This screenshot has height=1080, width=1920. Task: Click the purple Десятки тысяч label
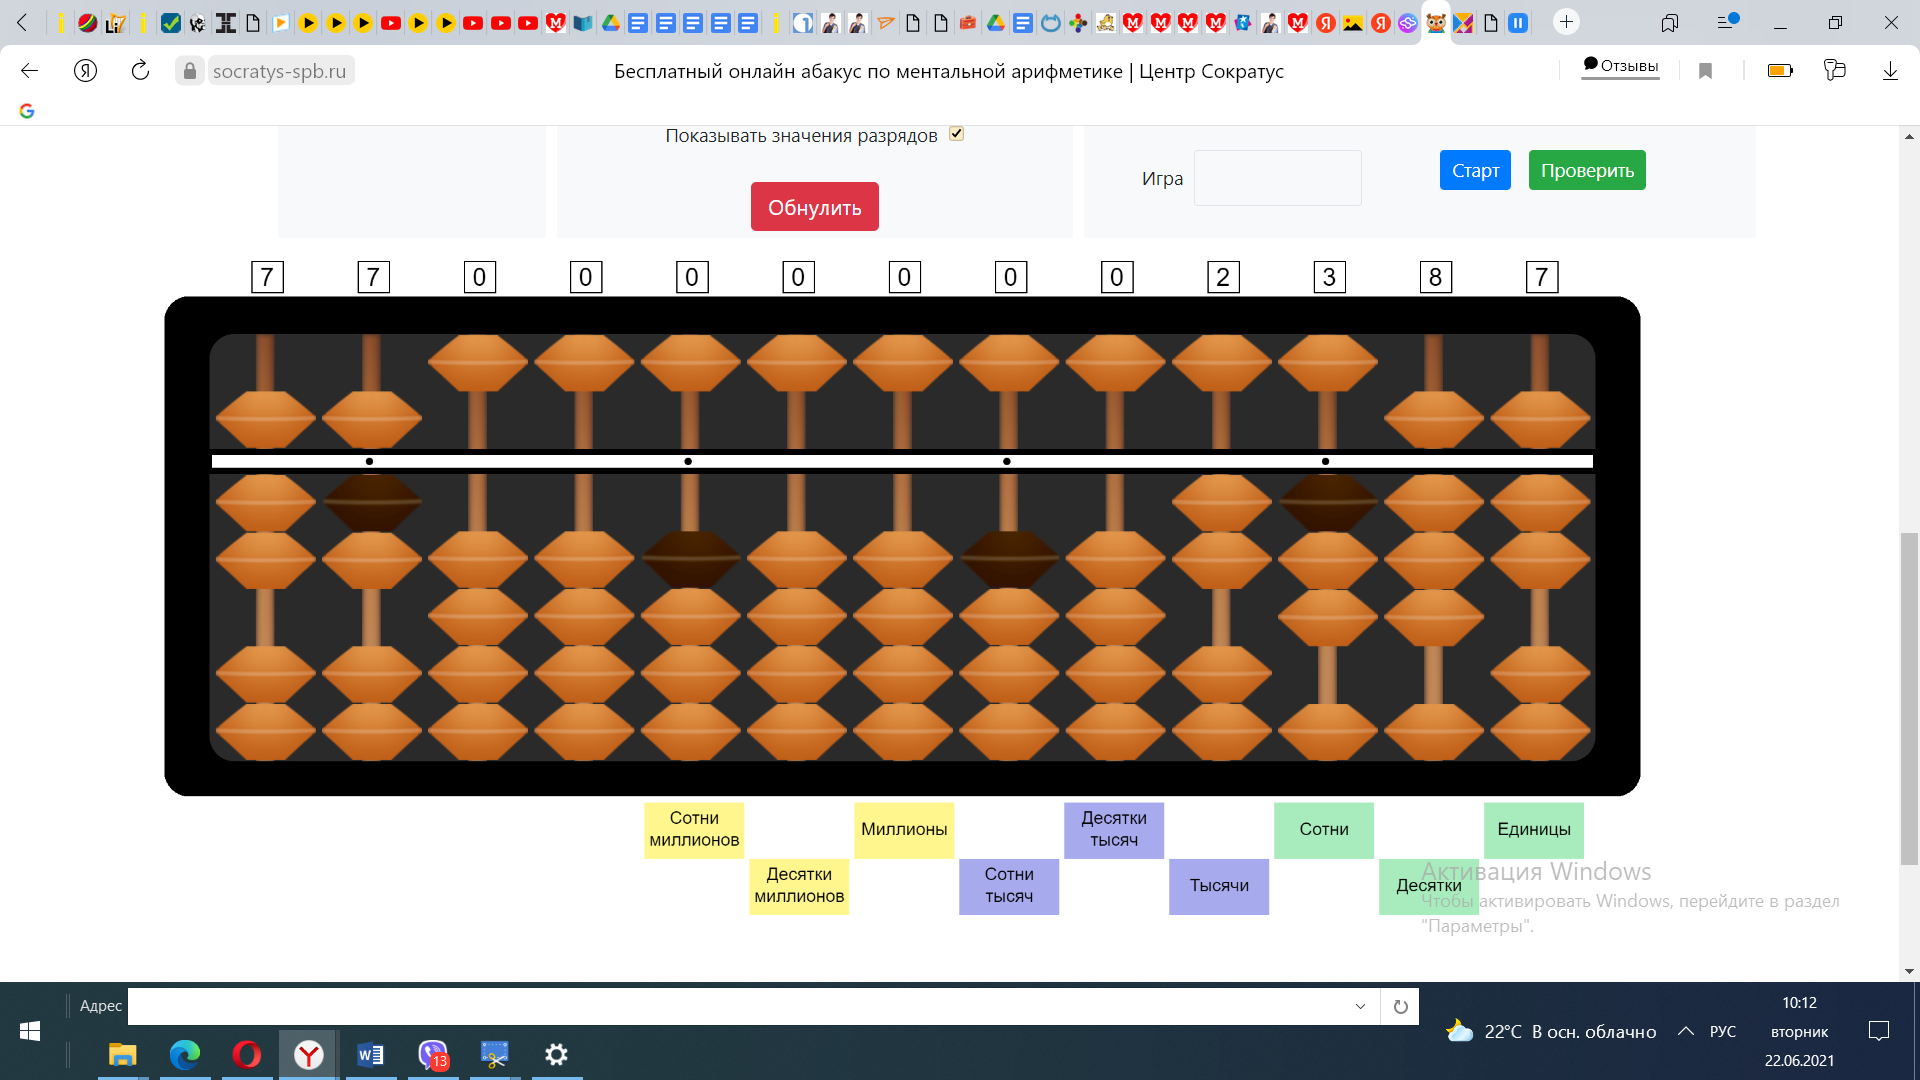coord(1114,830)
